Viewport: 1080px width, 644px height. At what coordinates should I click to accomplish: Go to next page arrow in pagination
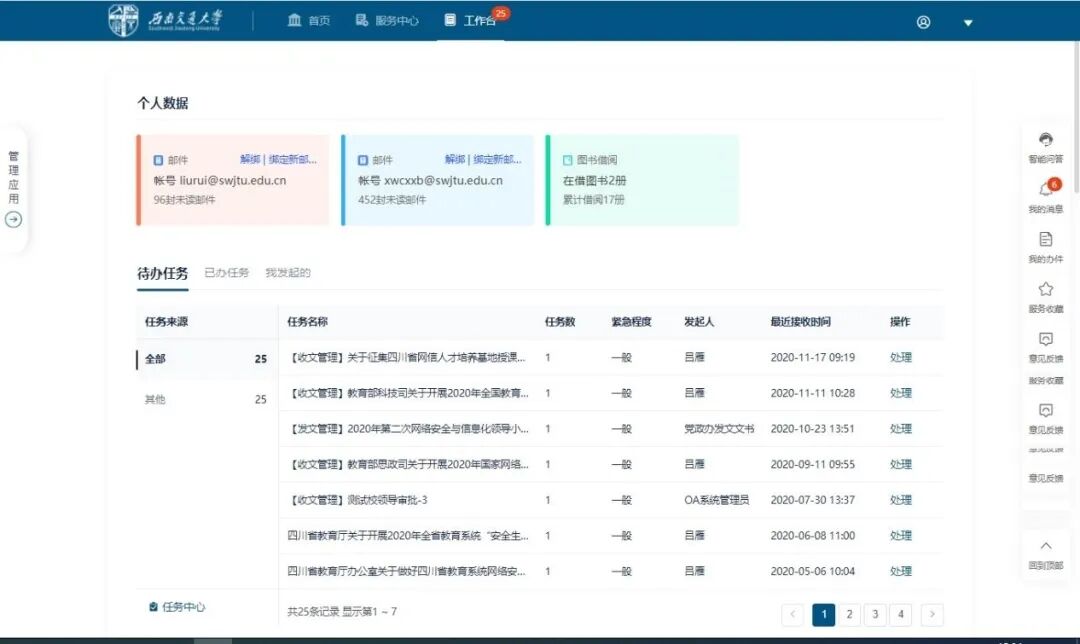pyautogui.click(x=932, y=614)
